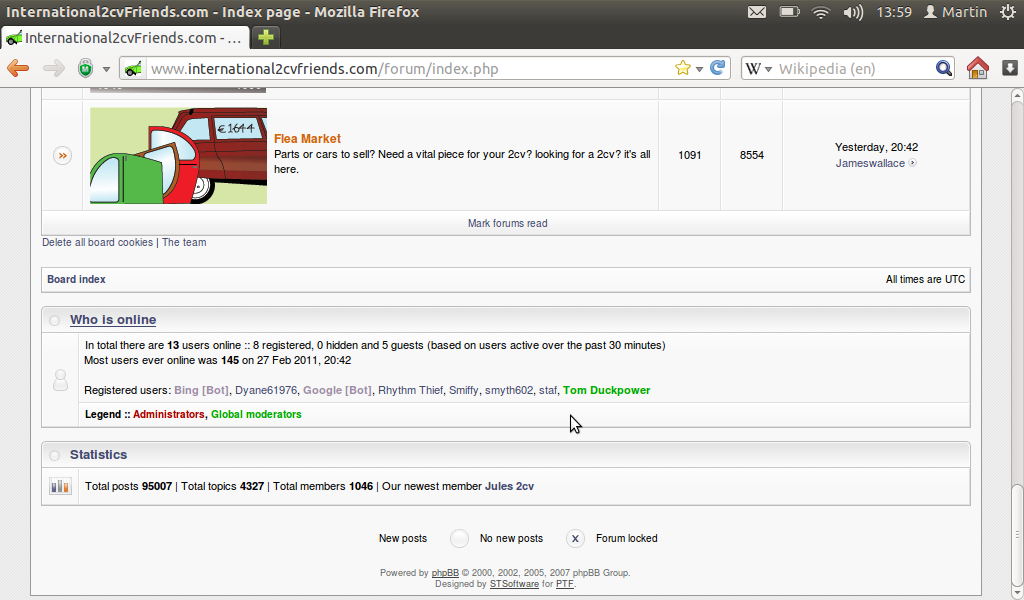This screenshot has height=600, width=1024.
Task: Bookmark this page with the star icon
Action: [682, 68]
